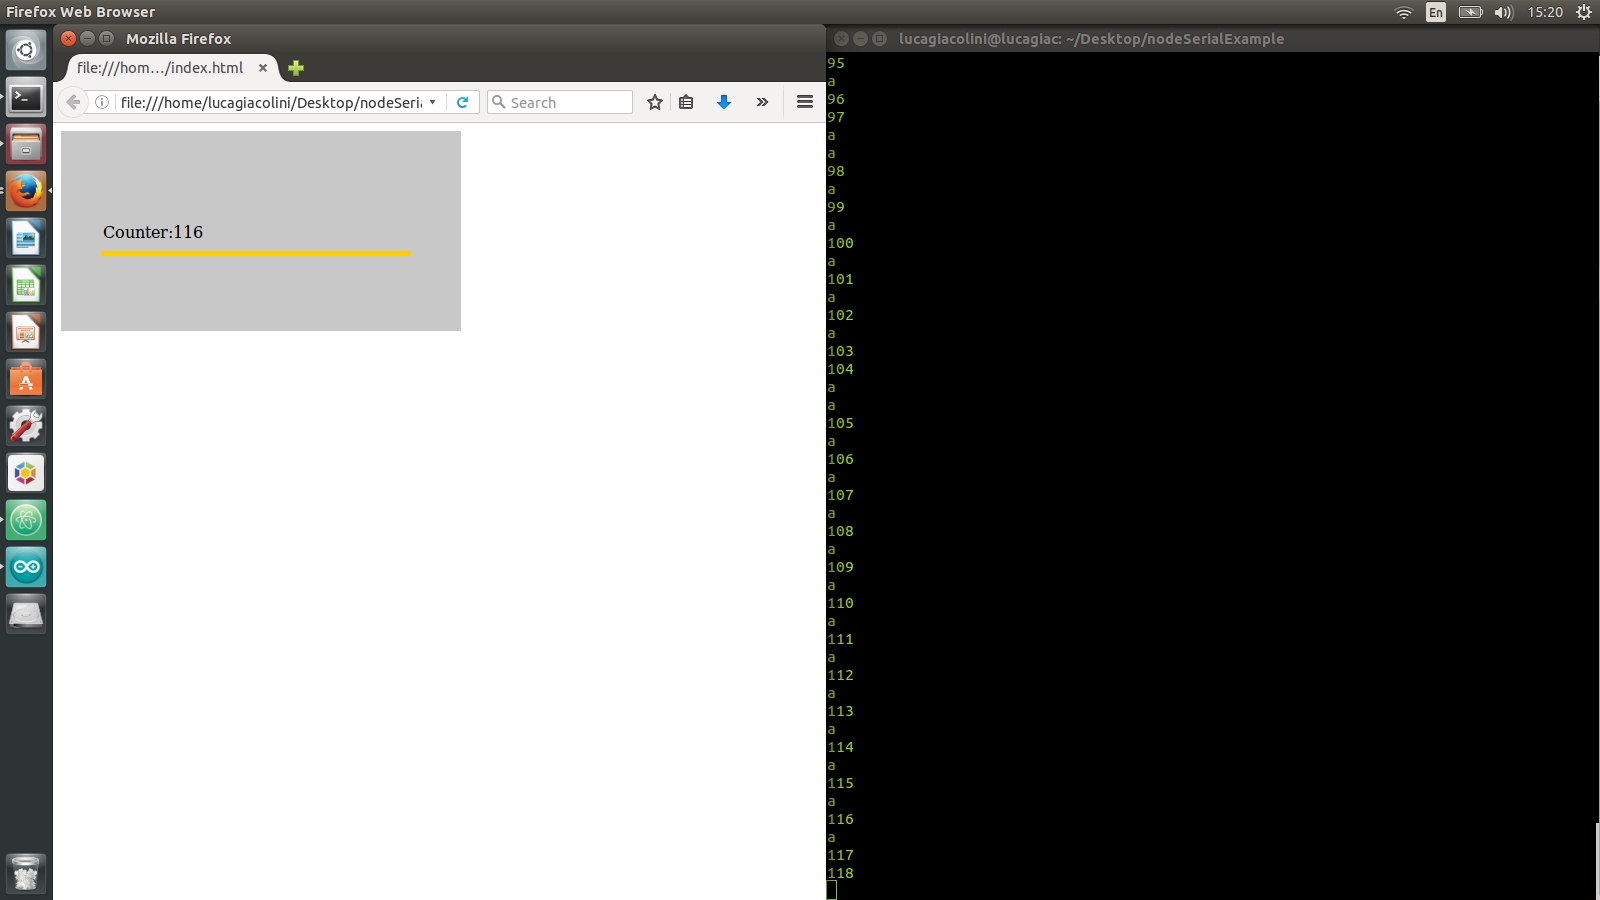Click terminal output line 110
The width and height of the screenshot is (1600, 900).
tap(840, 603)
